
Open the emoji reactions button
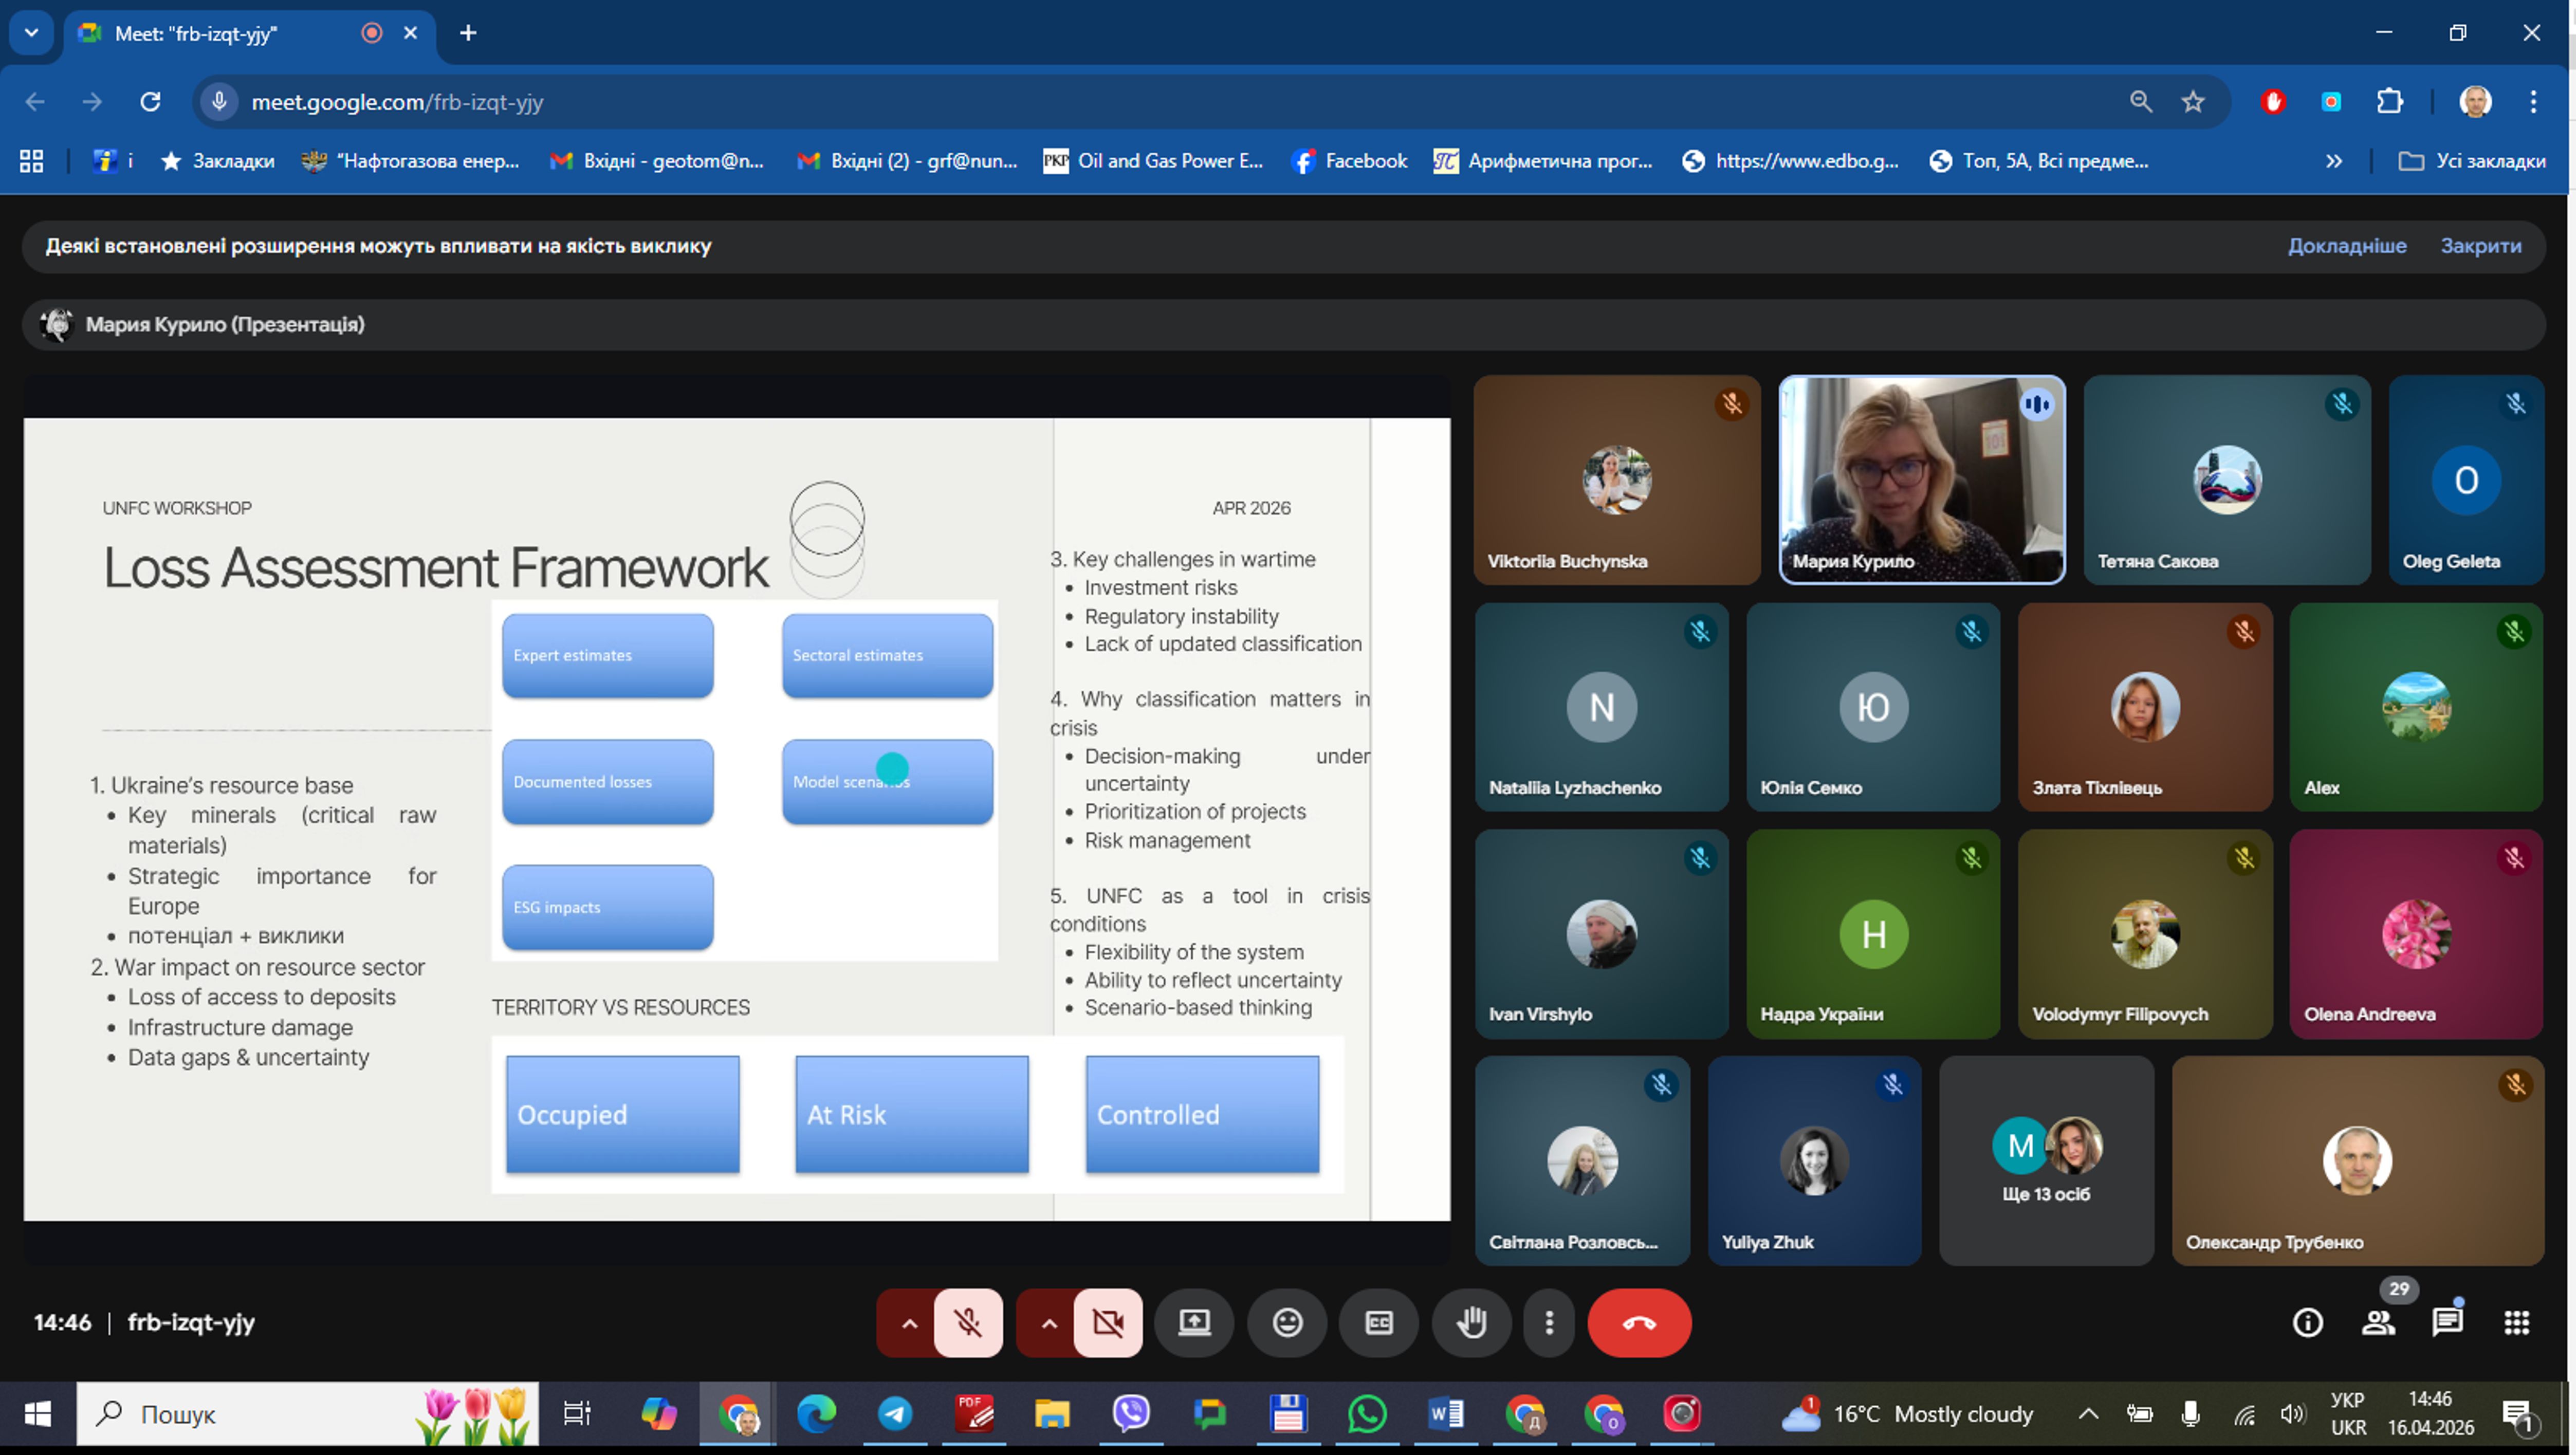pos(1287,1322)
